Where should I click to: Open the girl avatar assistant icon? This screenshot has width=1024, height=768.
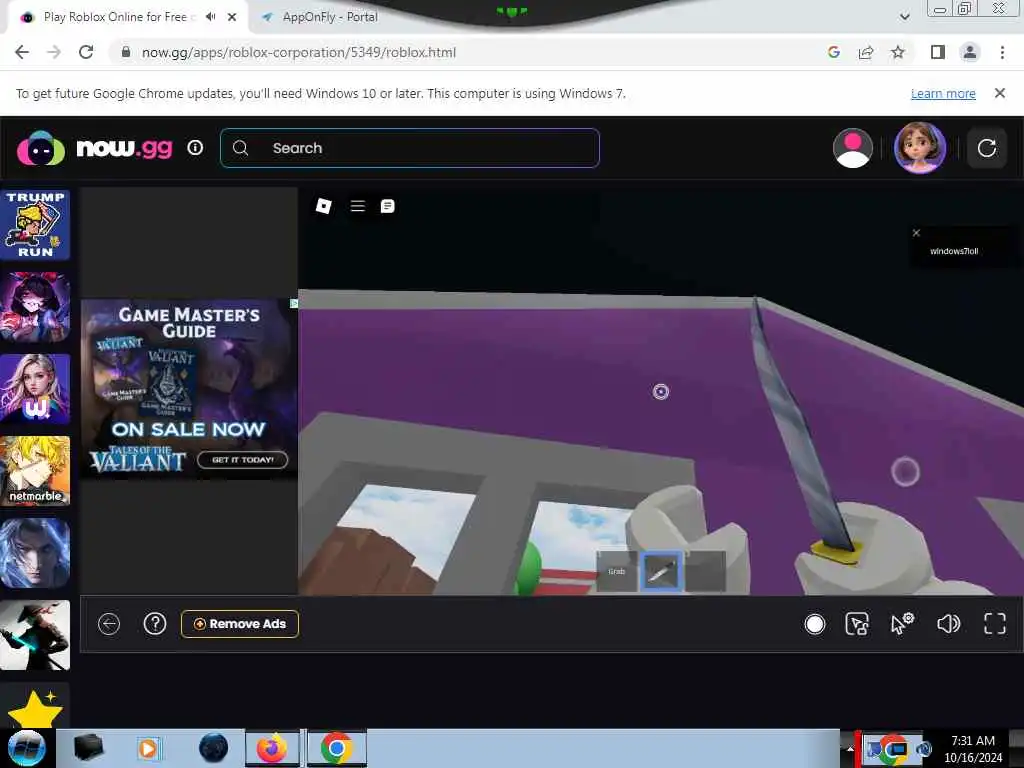click(920, 148)
